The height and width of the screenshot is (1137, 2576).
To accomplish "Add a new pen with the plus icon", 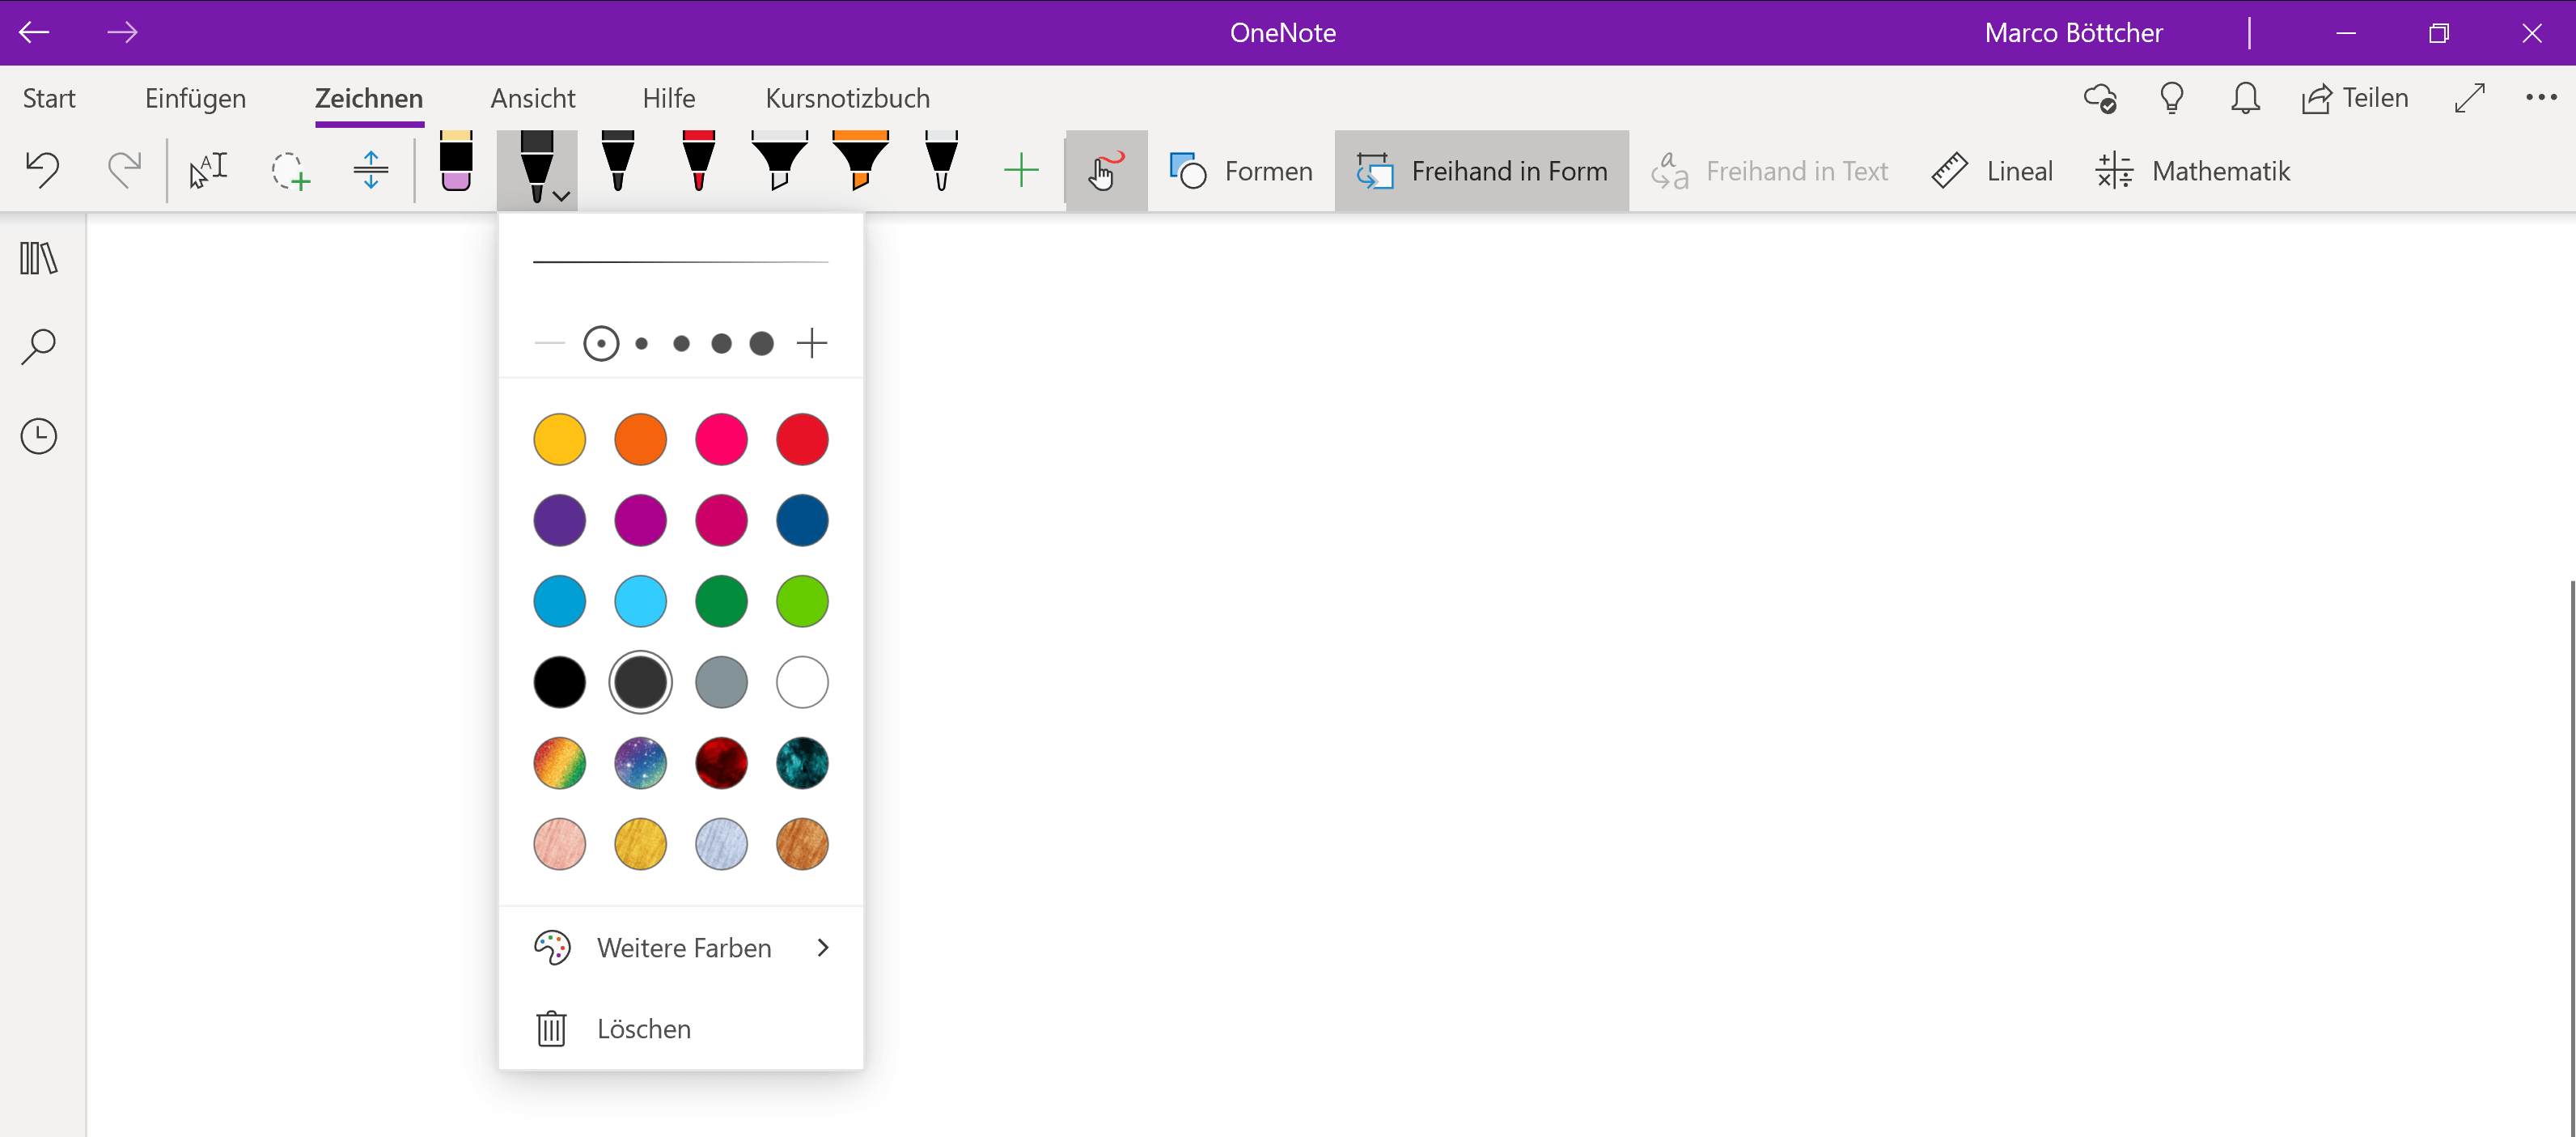I will coord(1021,171).
